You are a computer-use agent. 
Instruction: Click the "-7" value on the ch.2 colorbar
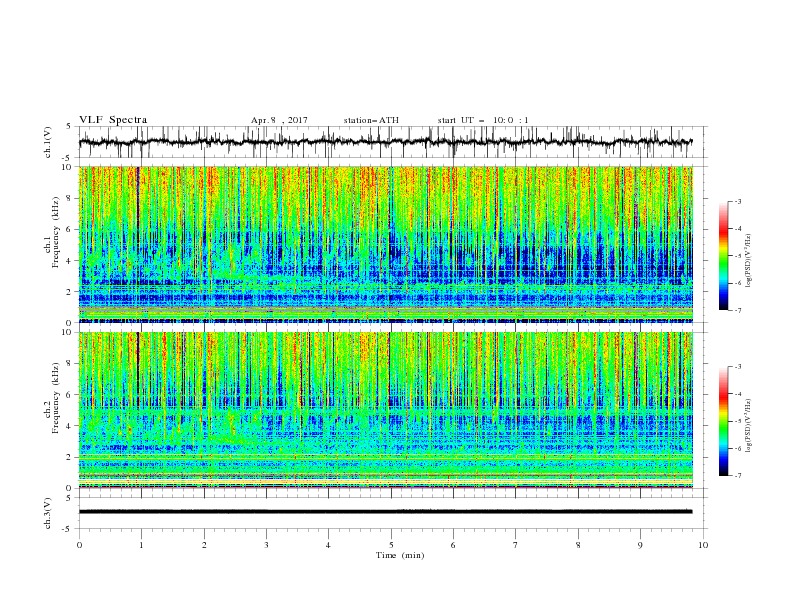[737, 476]
